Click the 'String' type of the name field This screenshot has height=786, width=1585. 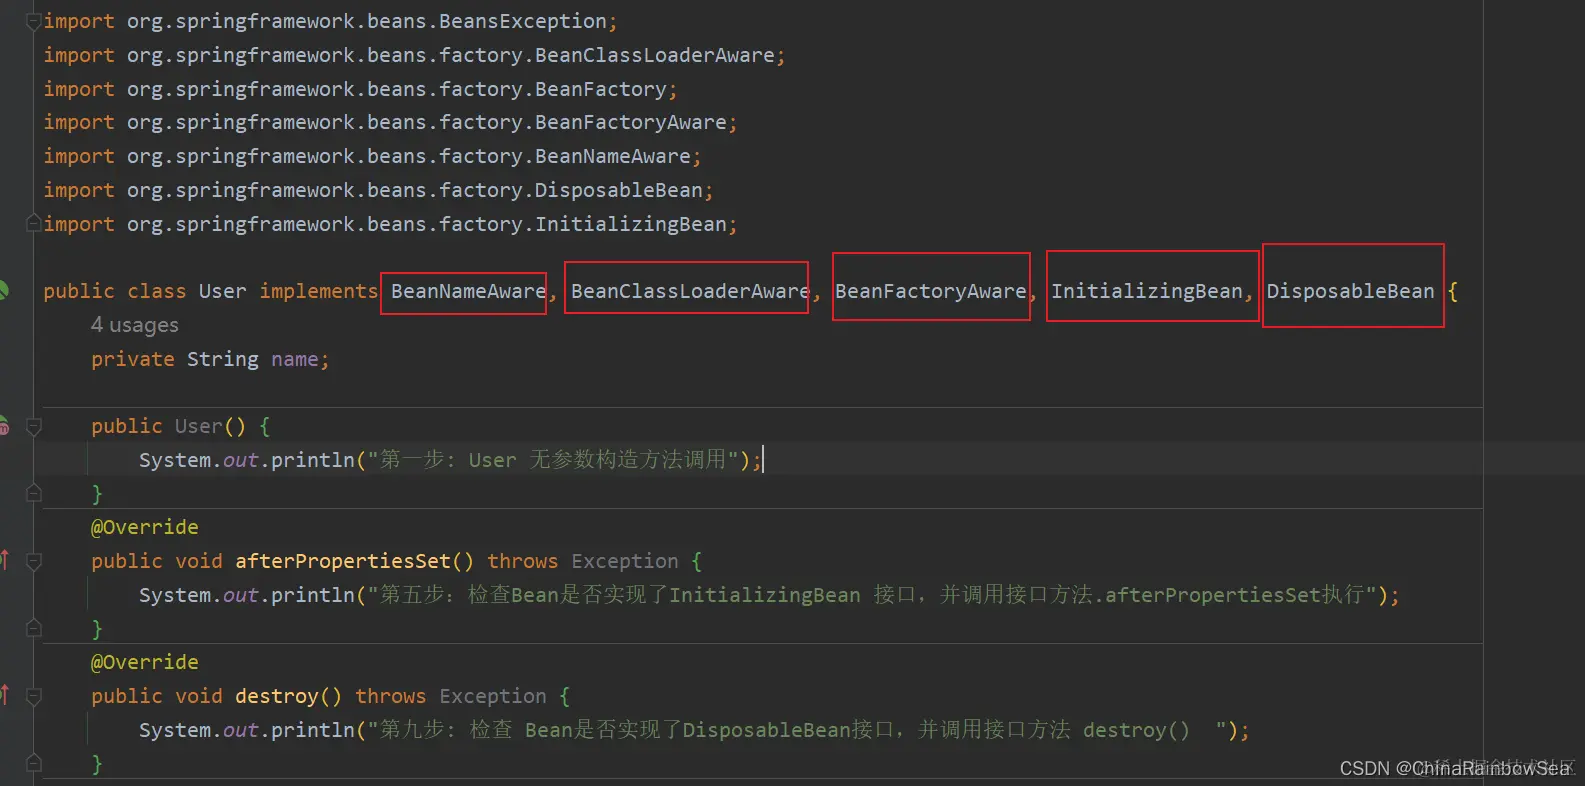(x=223, y=359)
